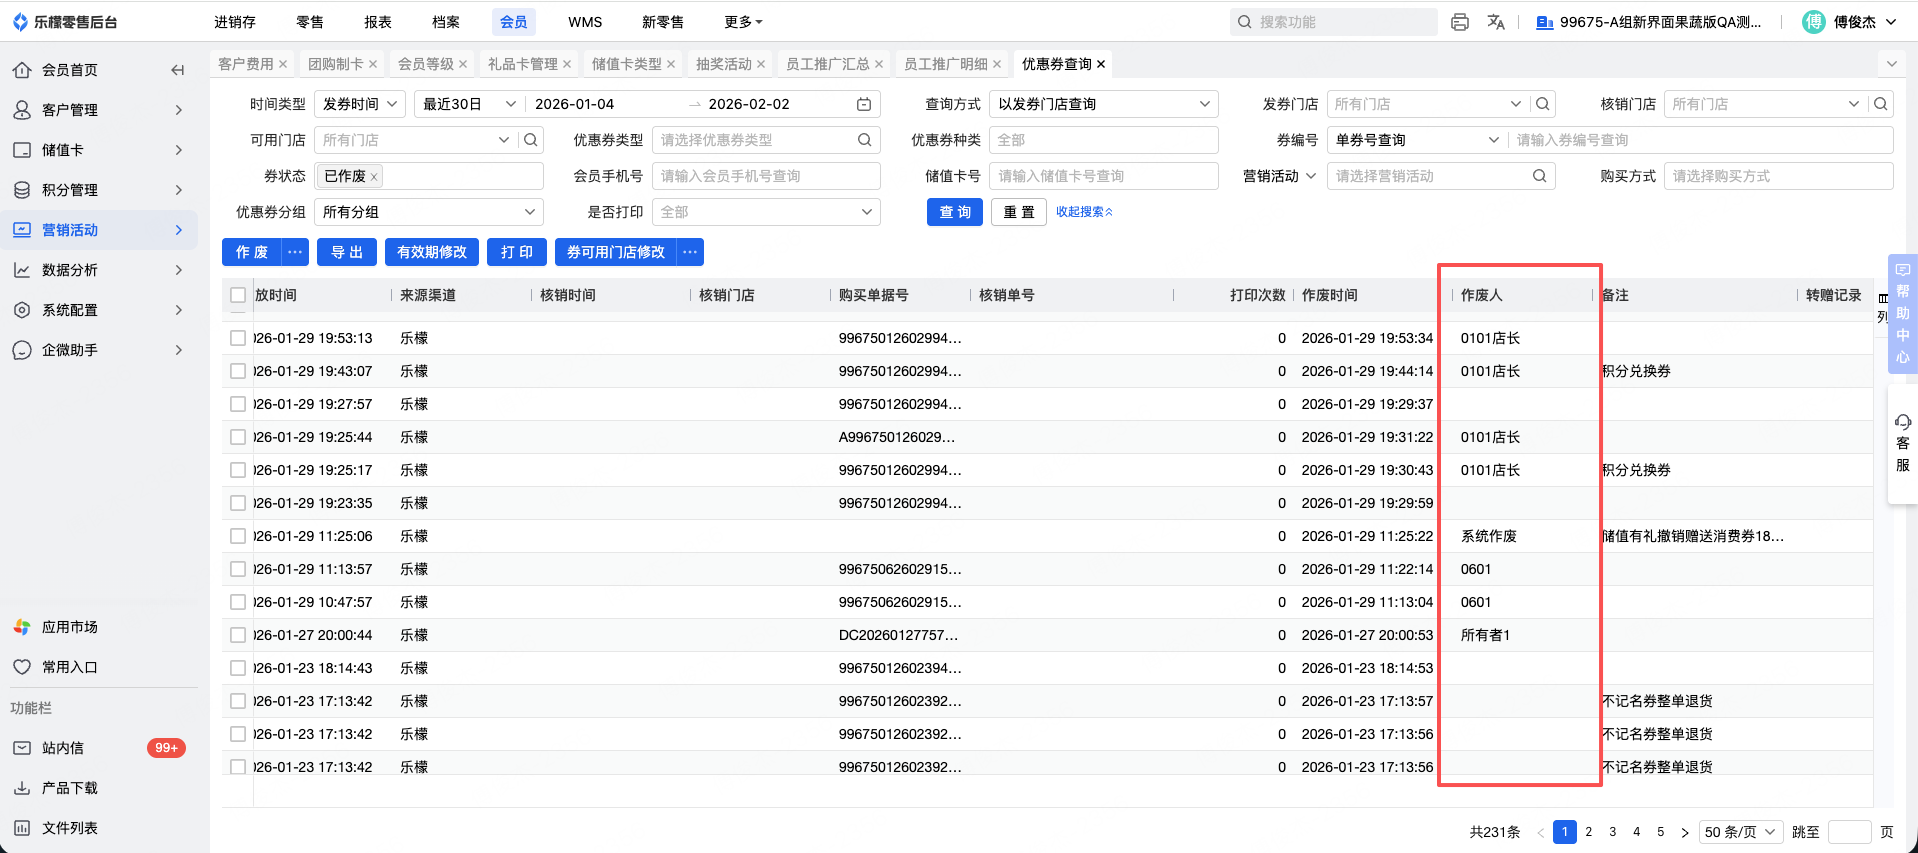Screen dimensions: 1918x853
Task: Expand the 优惠券分组 dropdown
Action: pos(429,212)
